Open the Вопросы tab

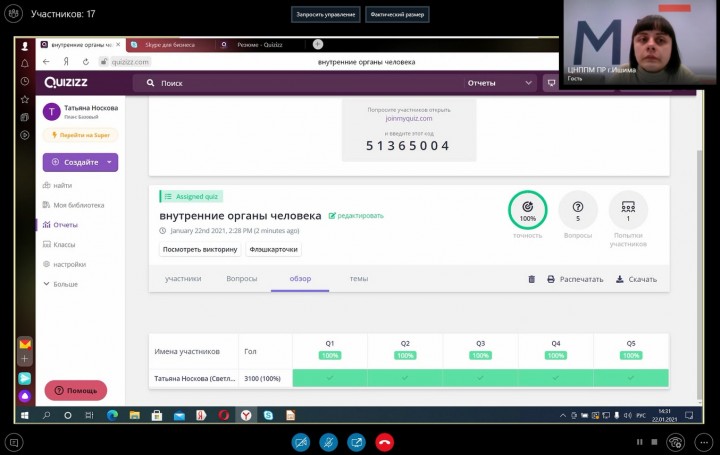point(242,279)
